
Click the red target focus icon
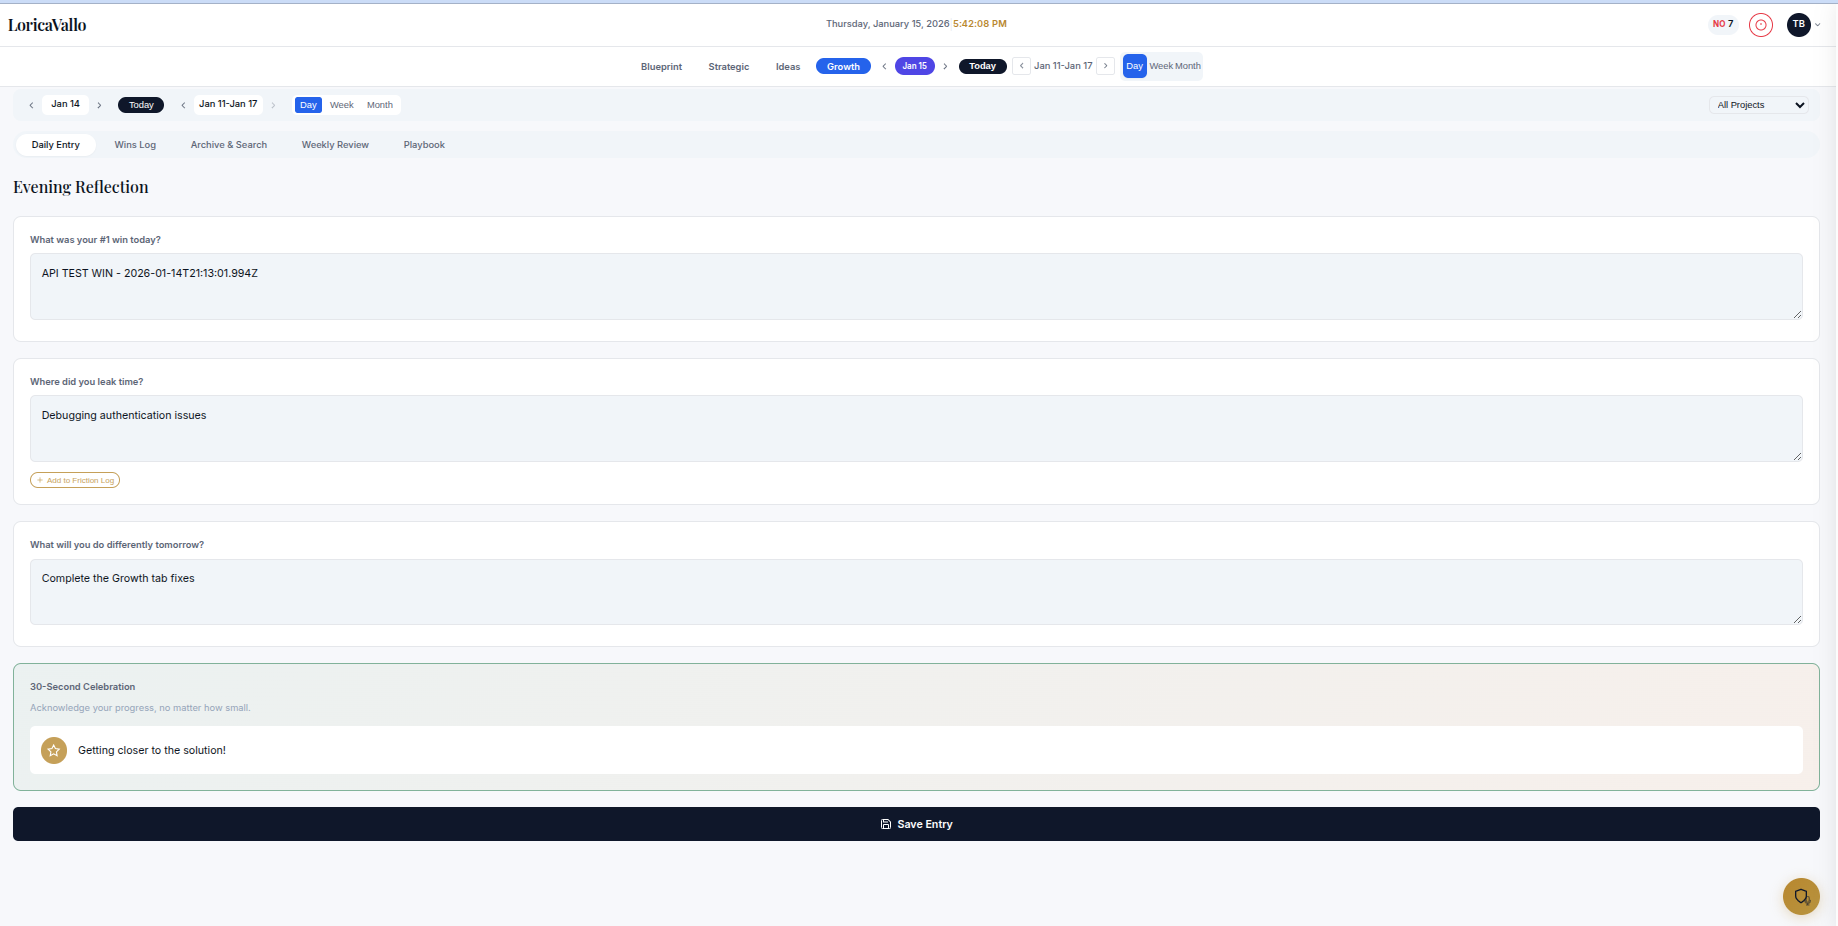[x=1760, y=25]
